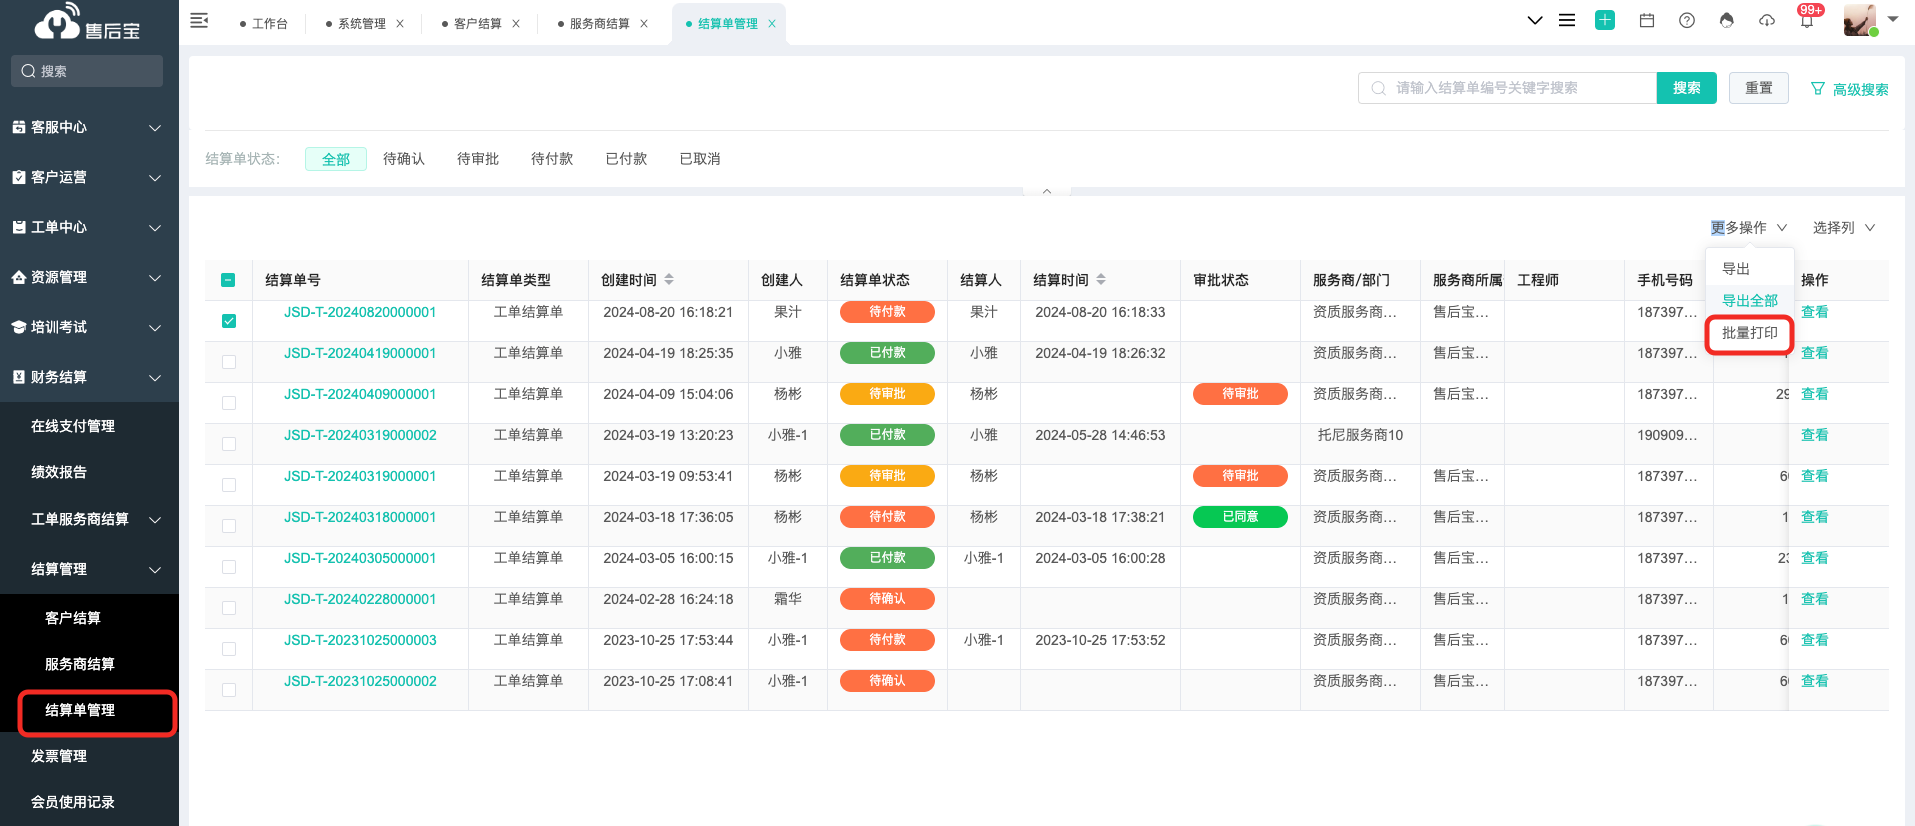Expand 培训考试 sidebar menu

click(x=89, y=327)
